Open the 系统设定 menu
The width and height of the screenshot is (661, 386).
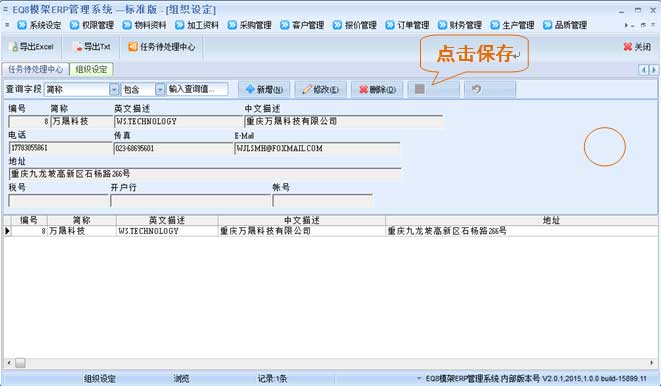(39, 25)
